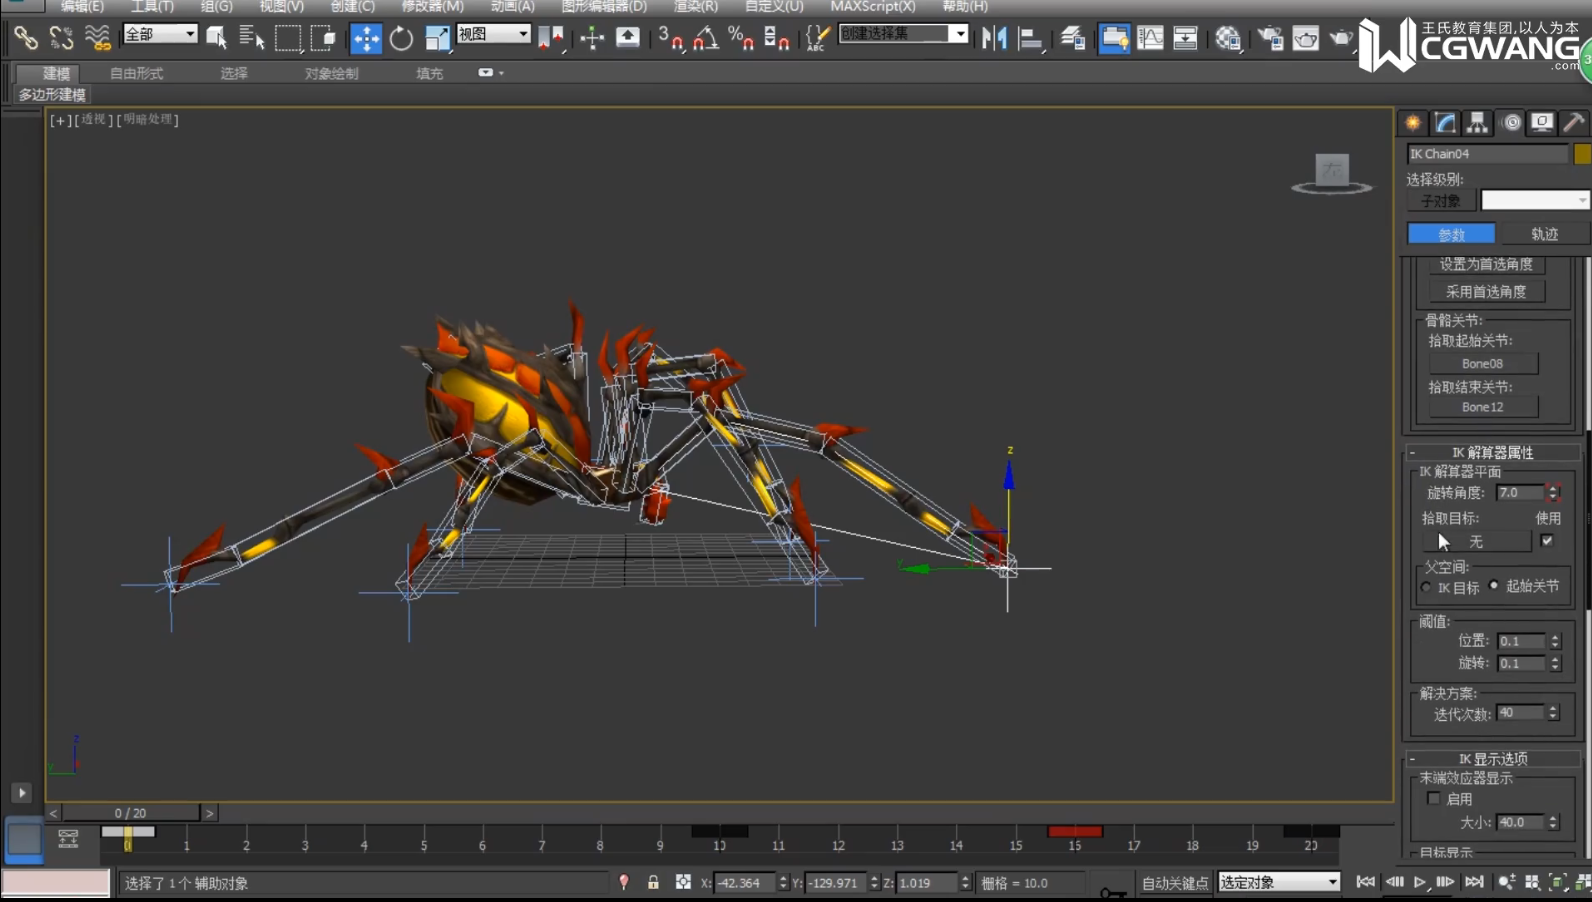Select the Link tool in toolbar
Image resolution: width=1592 pixels, height=902 pixels.
pos(25,38)
